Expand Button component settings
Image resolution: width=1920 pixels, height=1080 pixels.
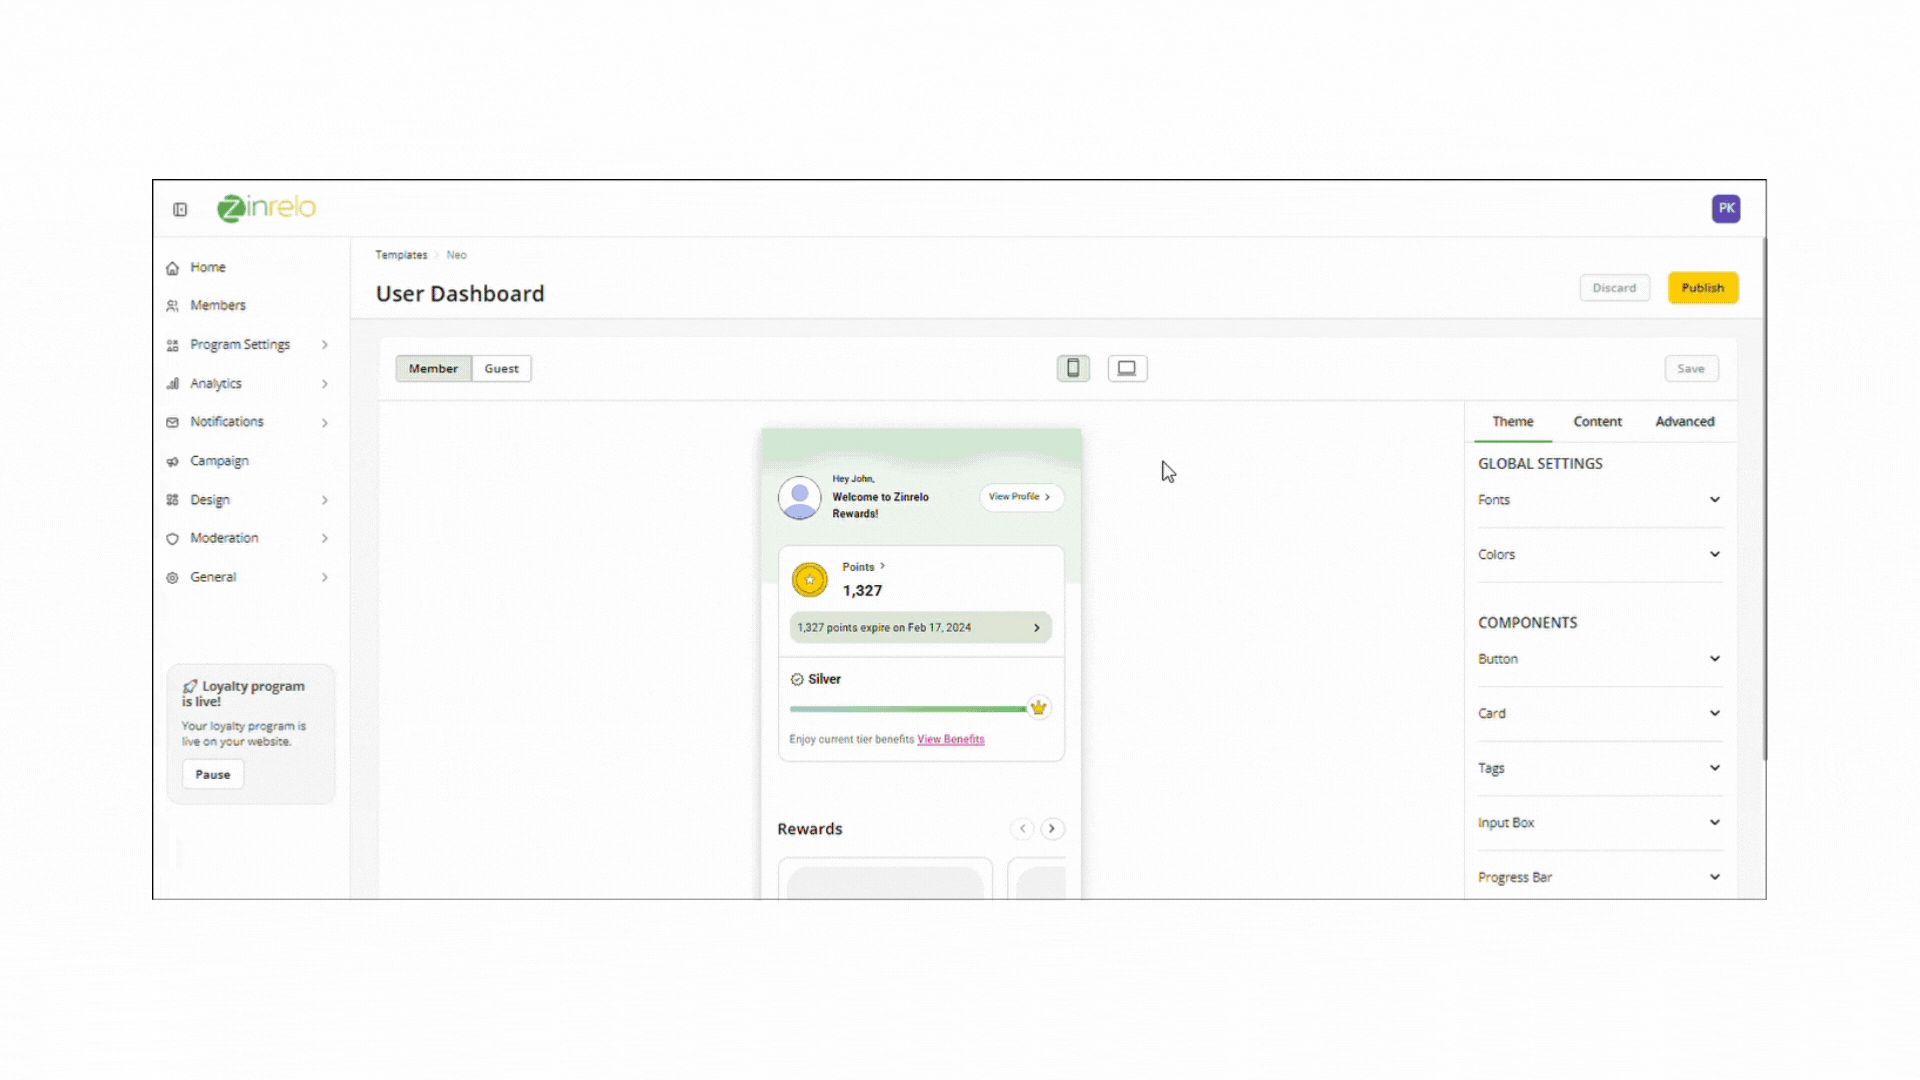[1598, 659]
